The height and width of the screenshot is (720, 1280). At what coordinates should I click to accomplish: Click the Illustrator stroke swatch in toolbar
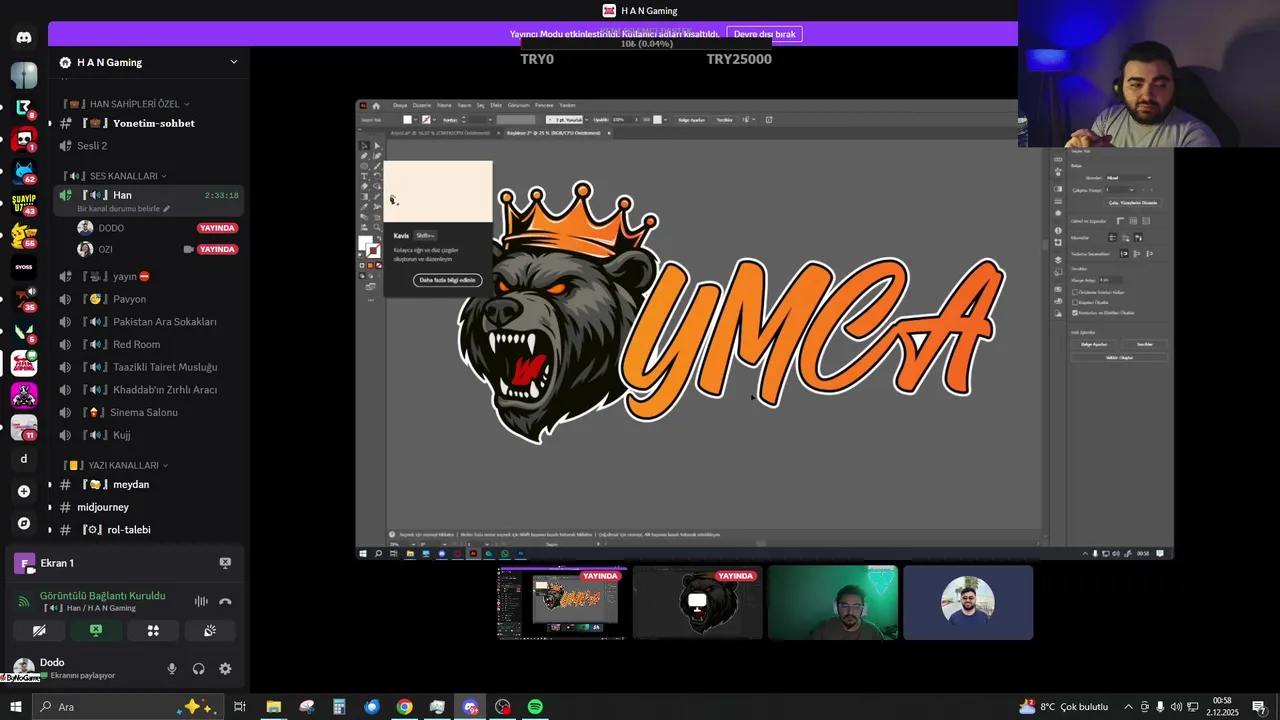coord(373,251)
